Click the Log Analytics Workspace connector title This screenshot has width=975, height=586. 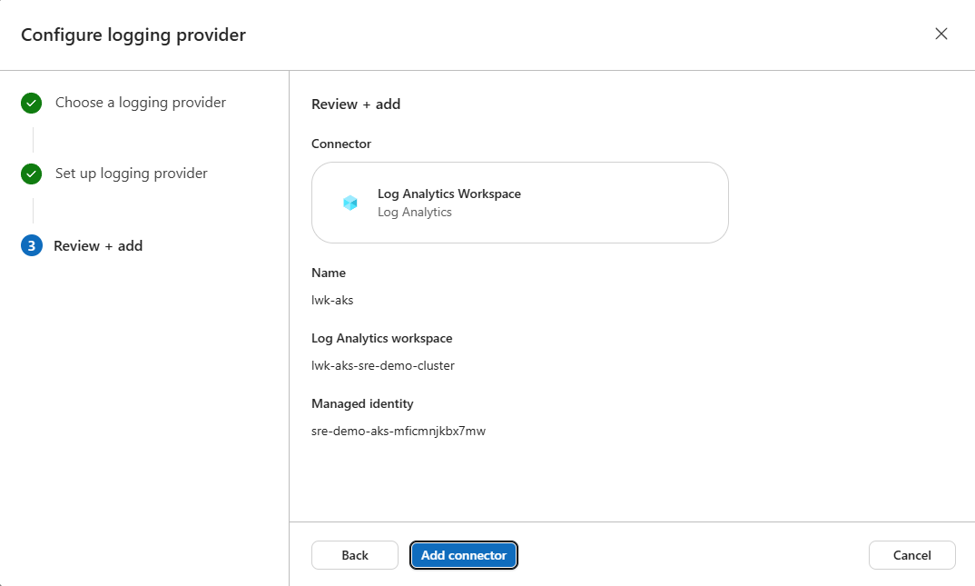pos(449,193)
